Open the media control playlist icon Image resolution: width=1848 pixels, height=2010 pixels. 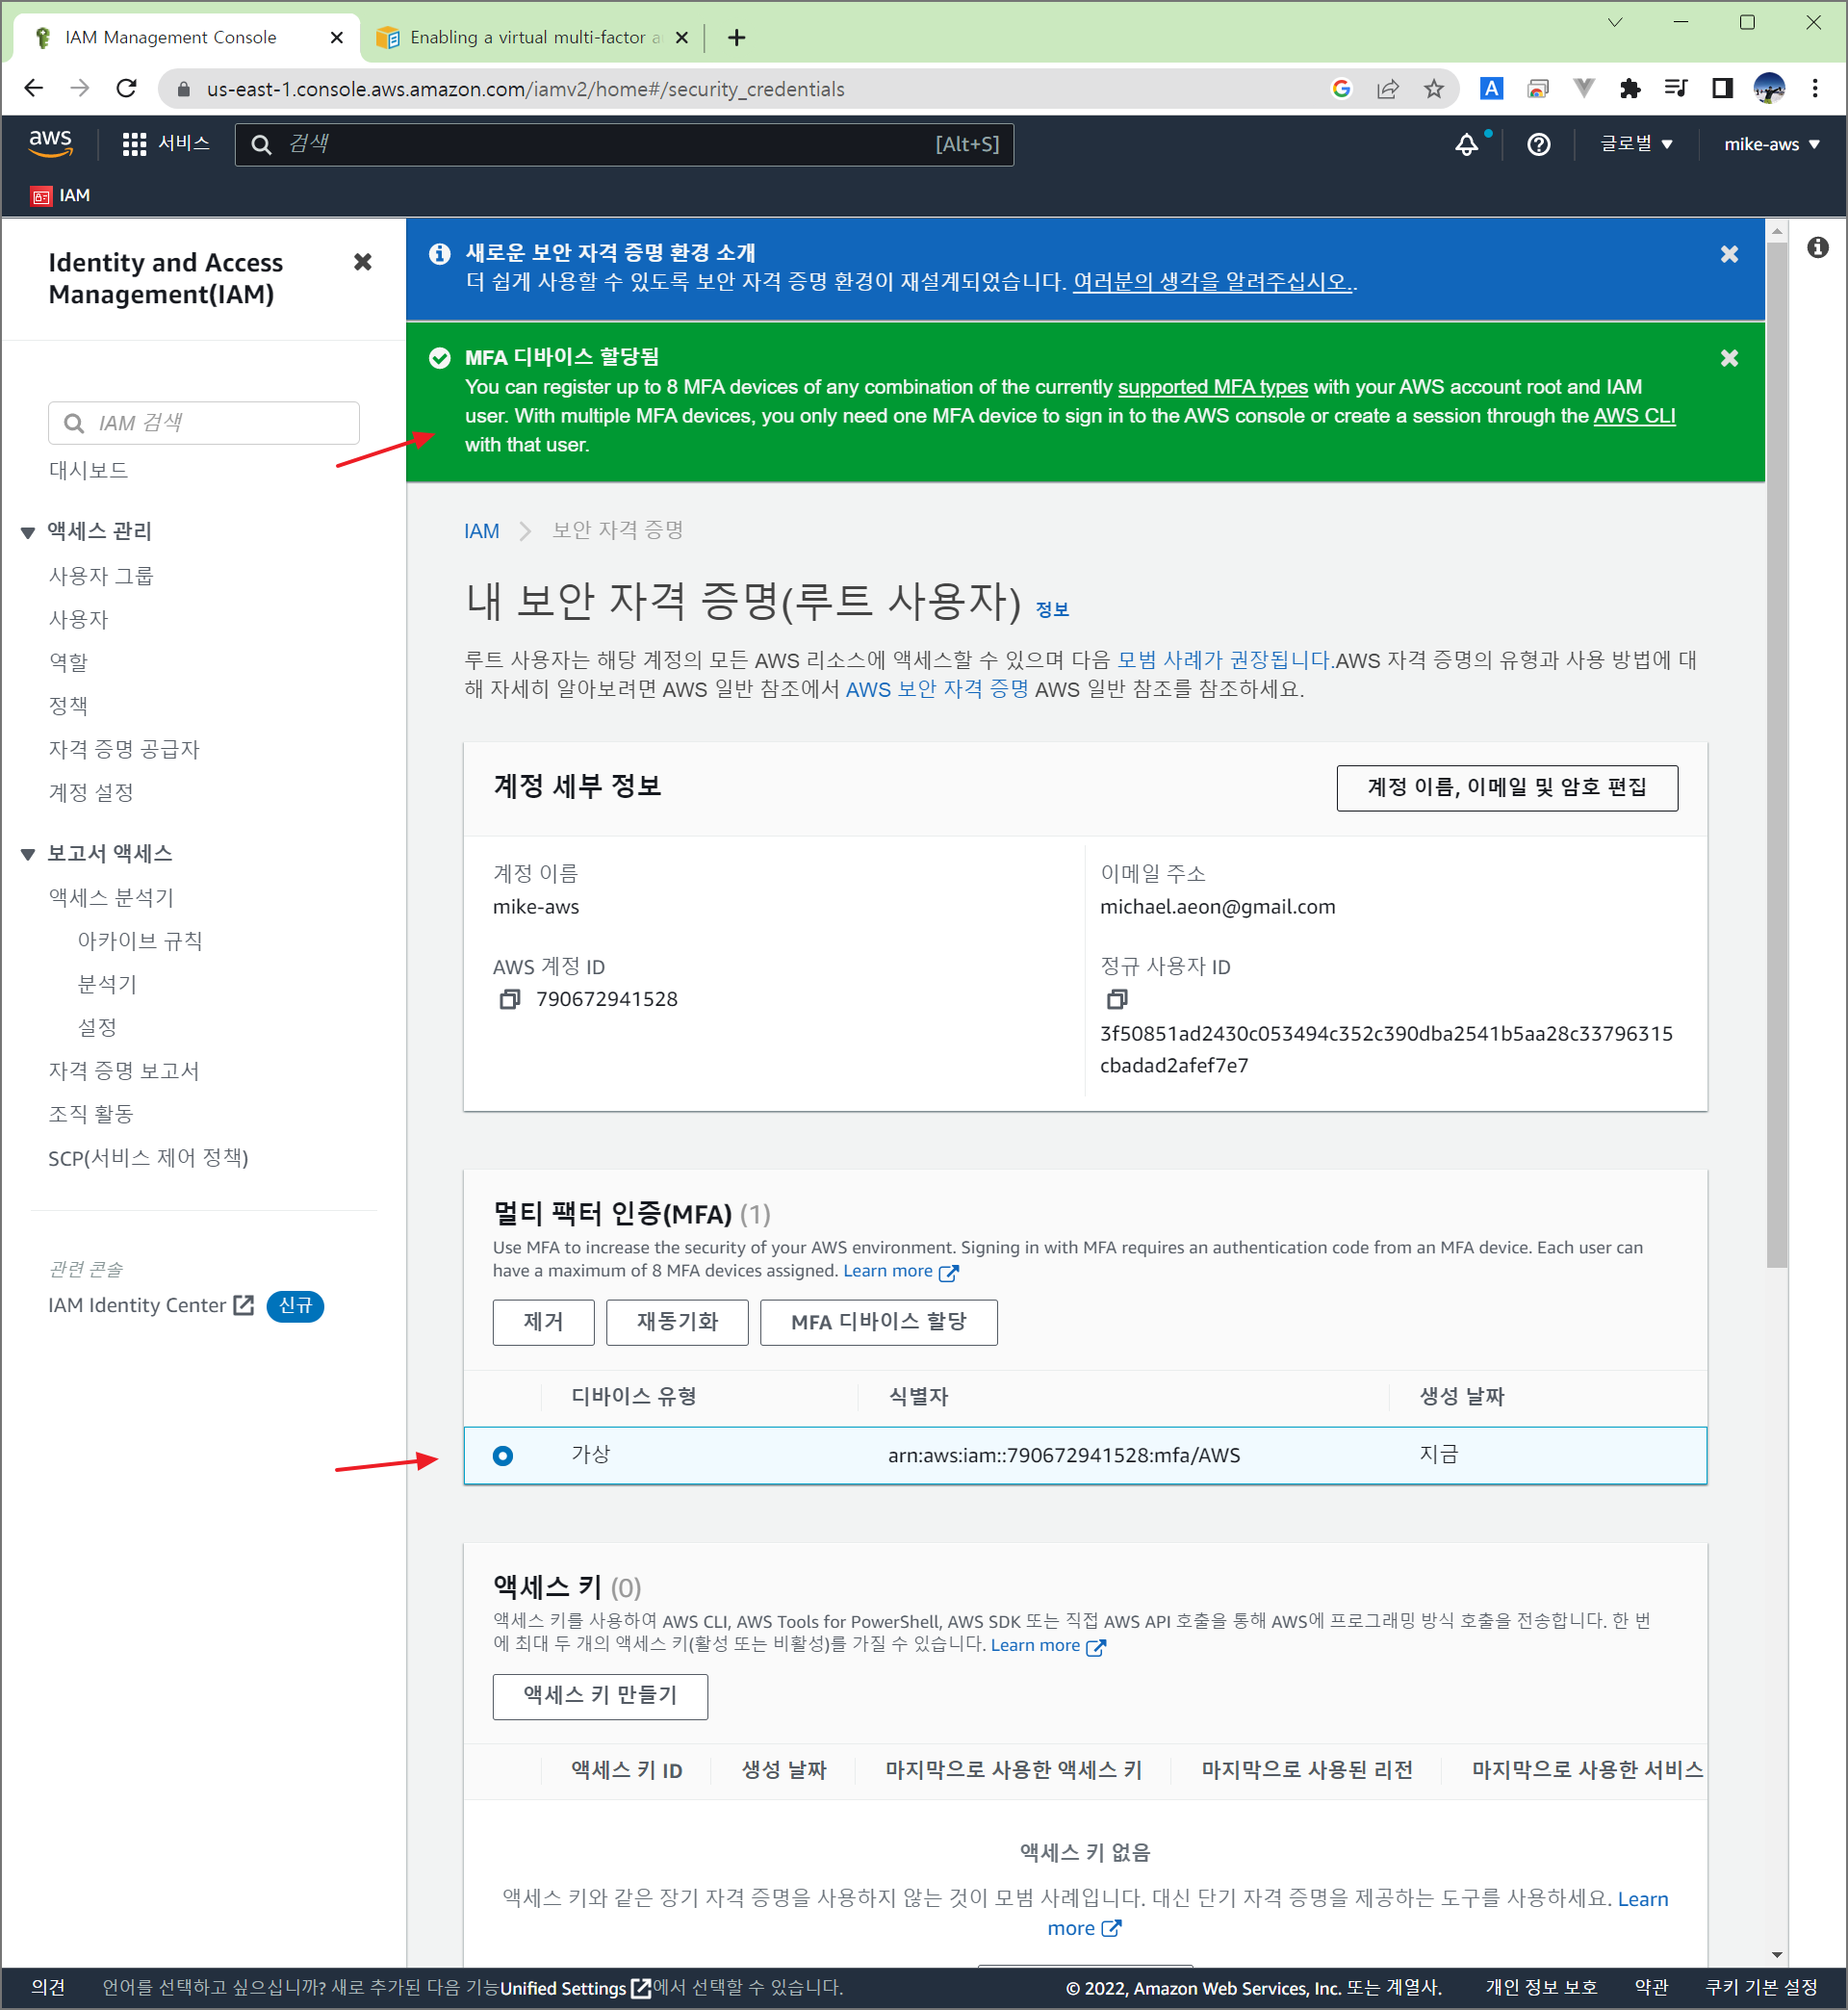pyautogui.click(x=1676, y=89)
